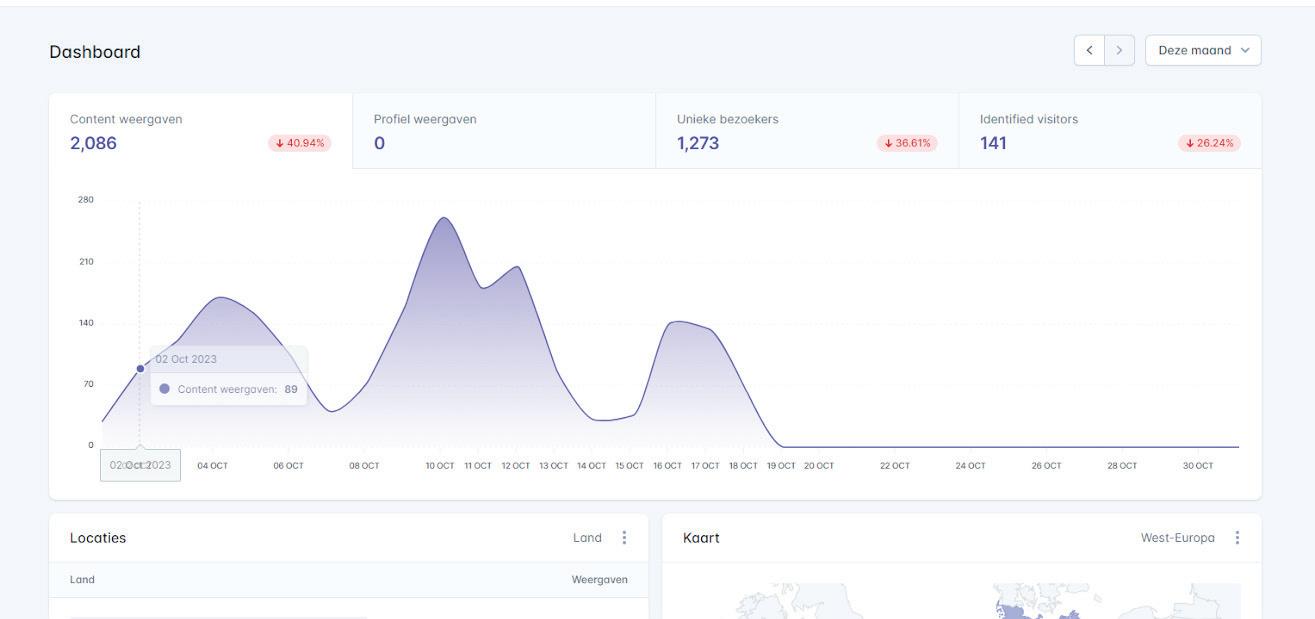Click the Weergaven column header
This screenshot has height=619, width=1315.
599,580
